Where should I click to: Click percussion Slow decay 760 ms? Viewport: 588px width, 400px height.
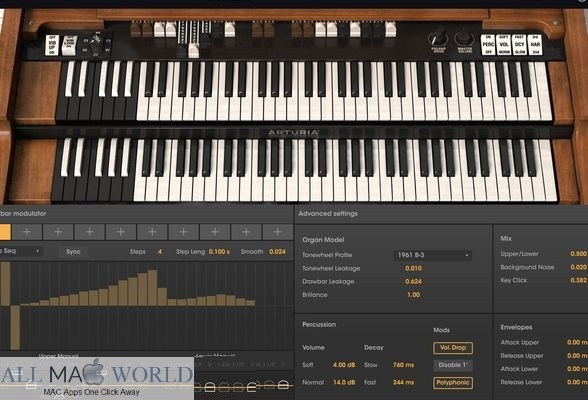click(x=404, y=365)
